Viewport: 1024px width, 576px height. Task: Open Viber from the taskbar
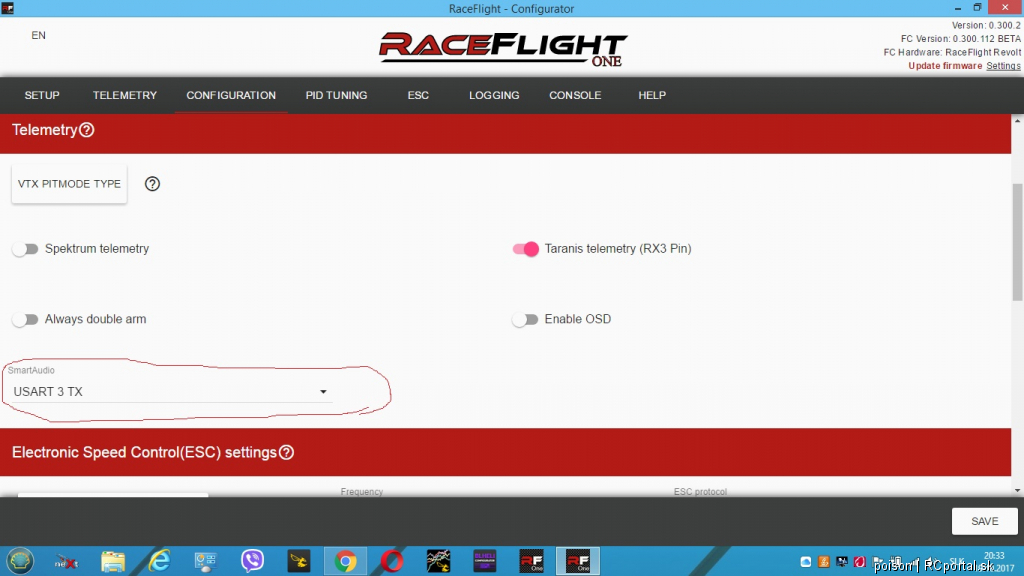pos(252,561)
